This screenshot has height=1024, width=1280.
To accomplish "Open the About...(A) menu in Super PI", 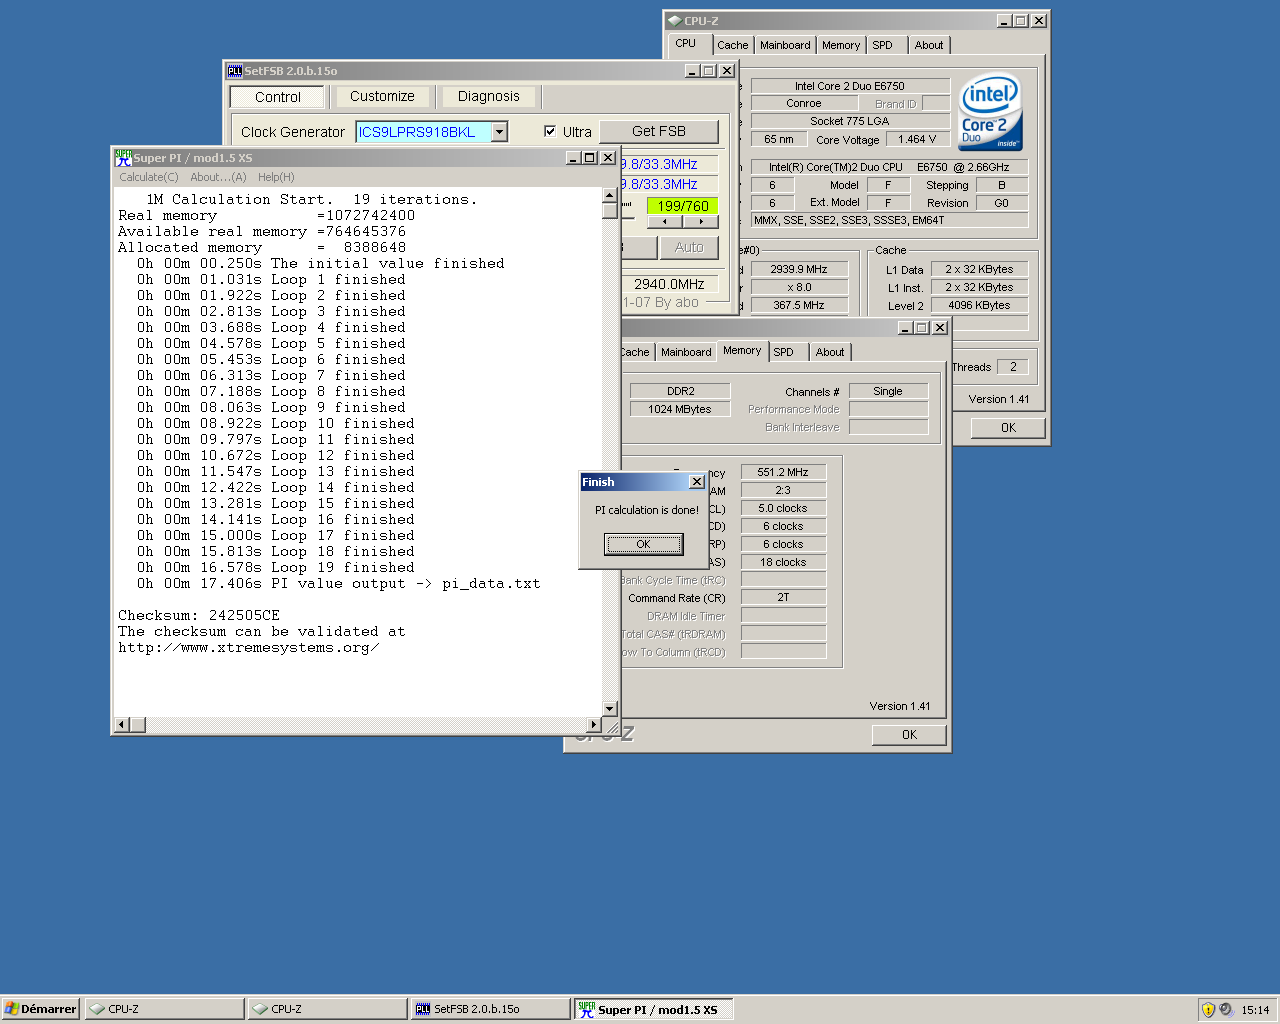I will [x=218, y=177].
